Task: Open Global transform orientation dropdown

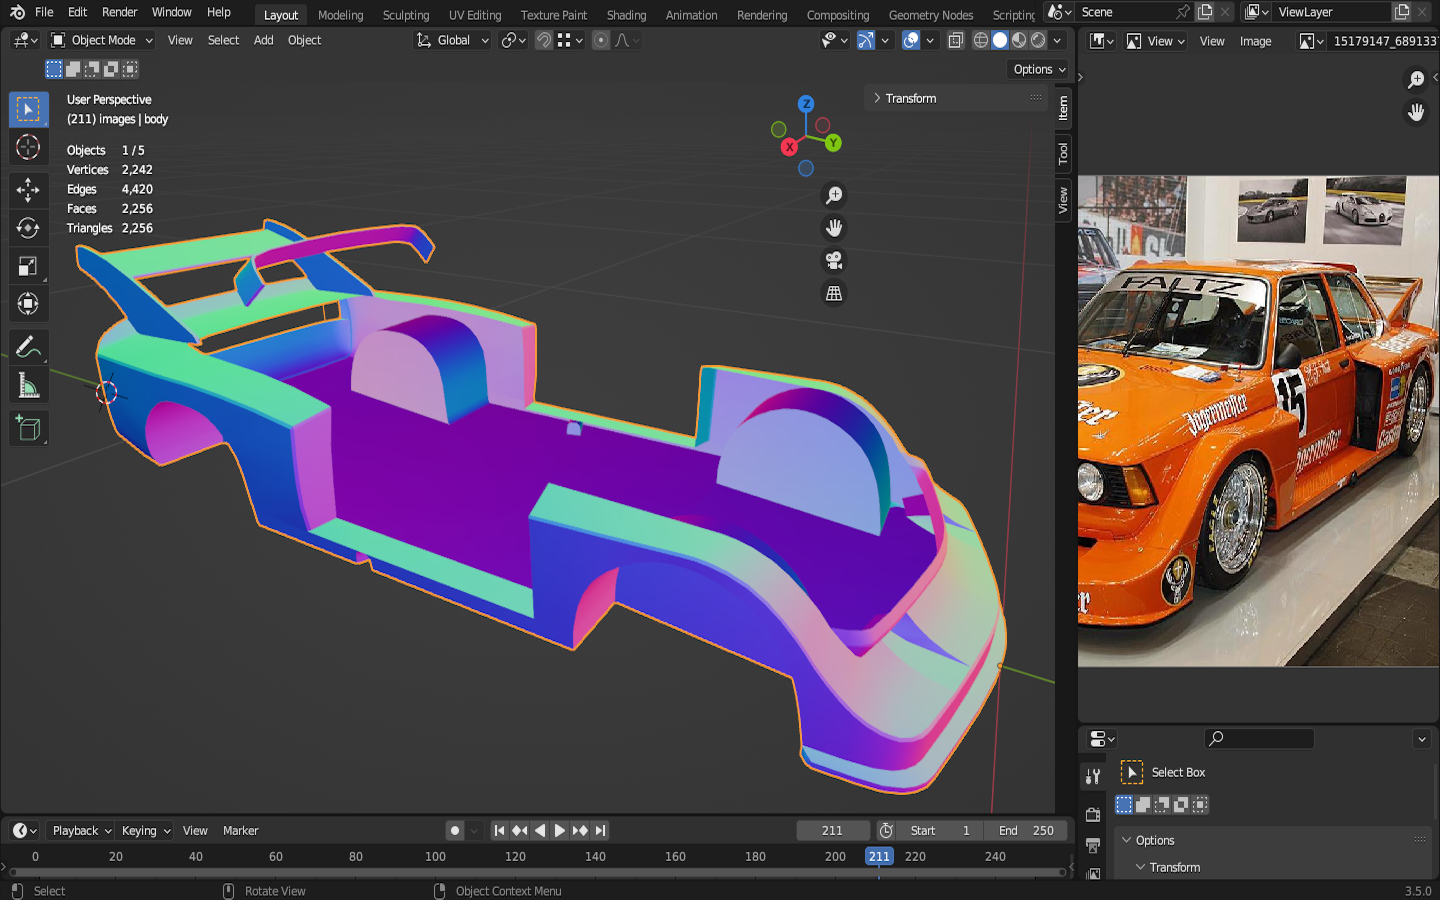Action: coord(453,41)
